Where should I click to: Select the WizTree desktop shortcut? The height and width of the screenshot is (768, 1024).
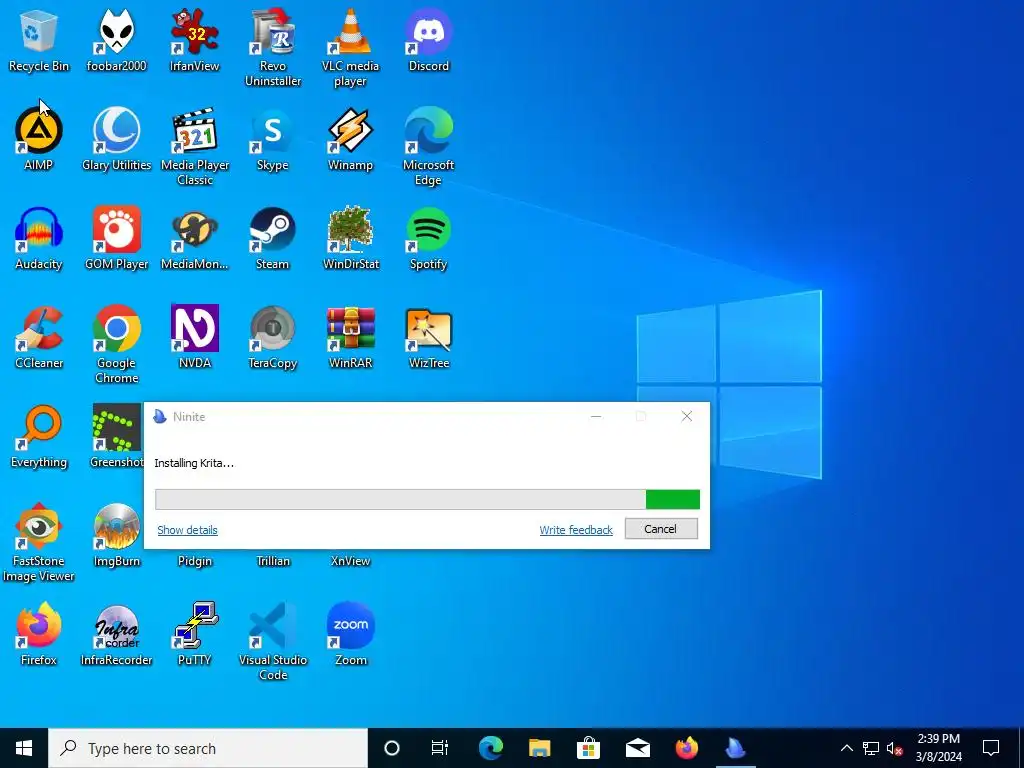(428, 337)
